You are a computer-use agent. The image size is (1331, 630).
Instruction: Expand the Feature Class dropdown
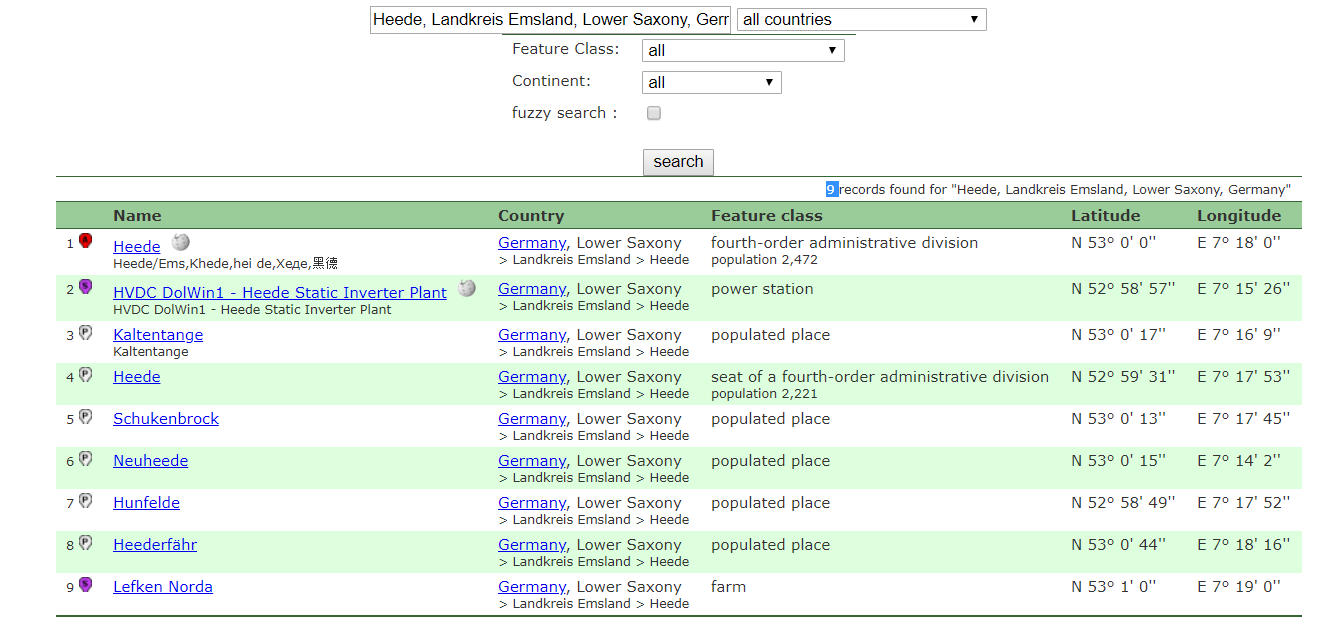(x=743, y=50)
